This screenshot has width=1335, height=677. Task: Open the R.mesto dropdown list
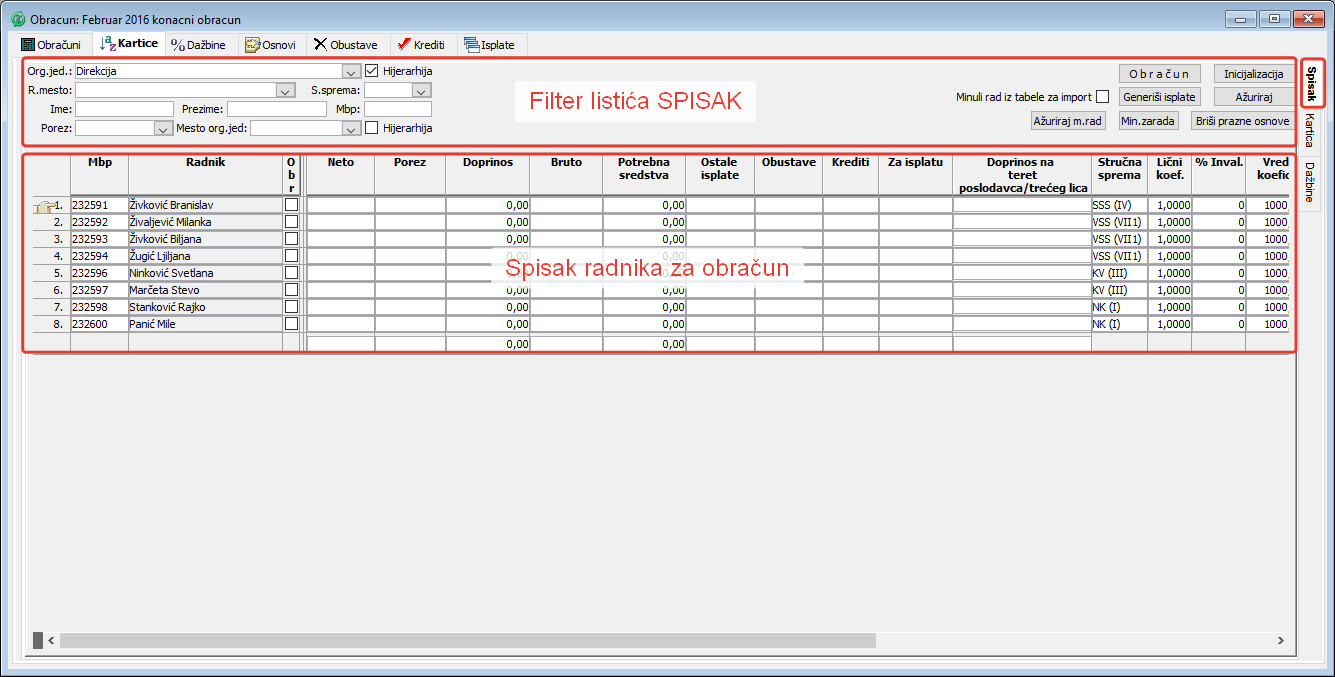[x=285, y=91]
